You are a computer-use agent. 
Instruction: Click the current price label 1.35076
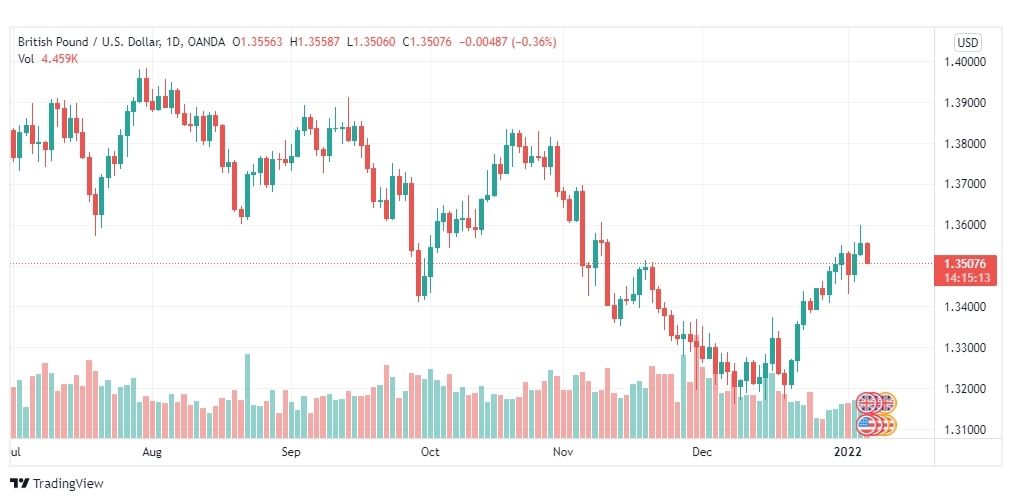point(964,263)
